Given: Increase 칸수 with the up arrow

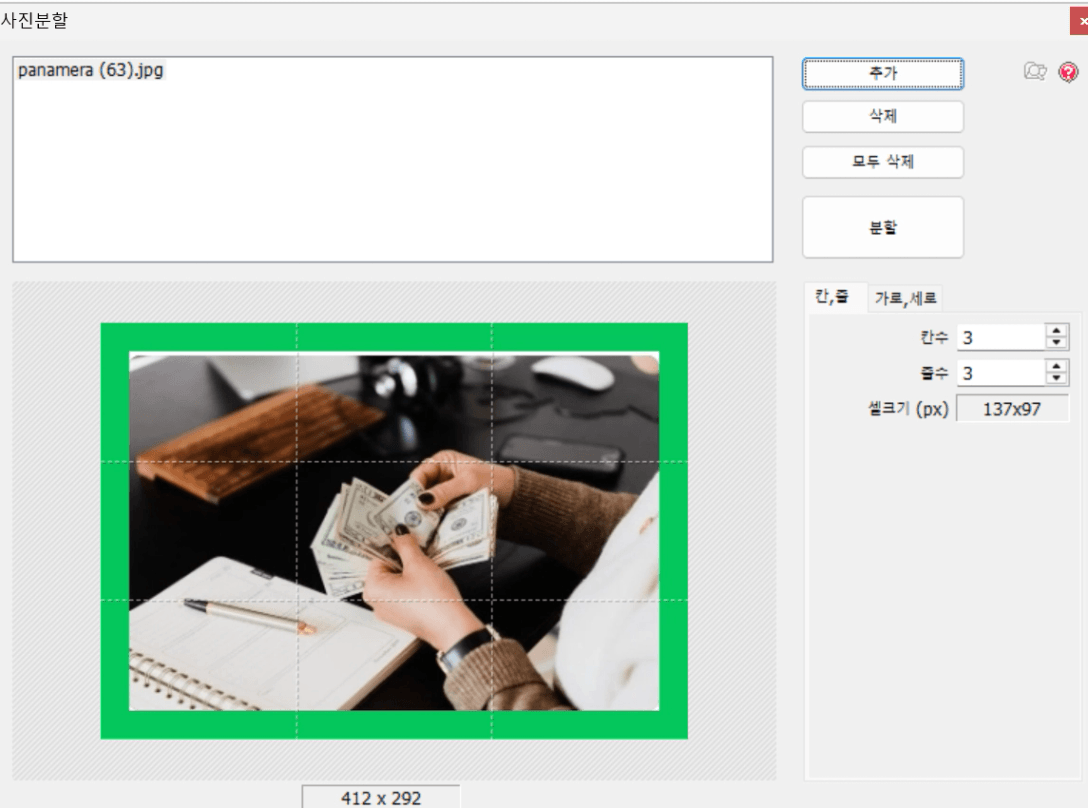Looking at the screenshot, I should 1056,331.
